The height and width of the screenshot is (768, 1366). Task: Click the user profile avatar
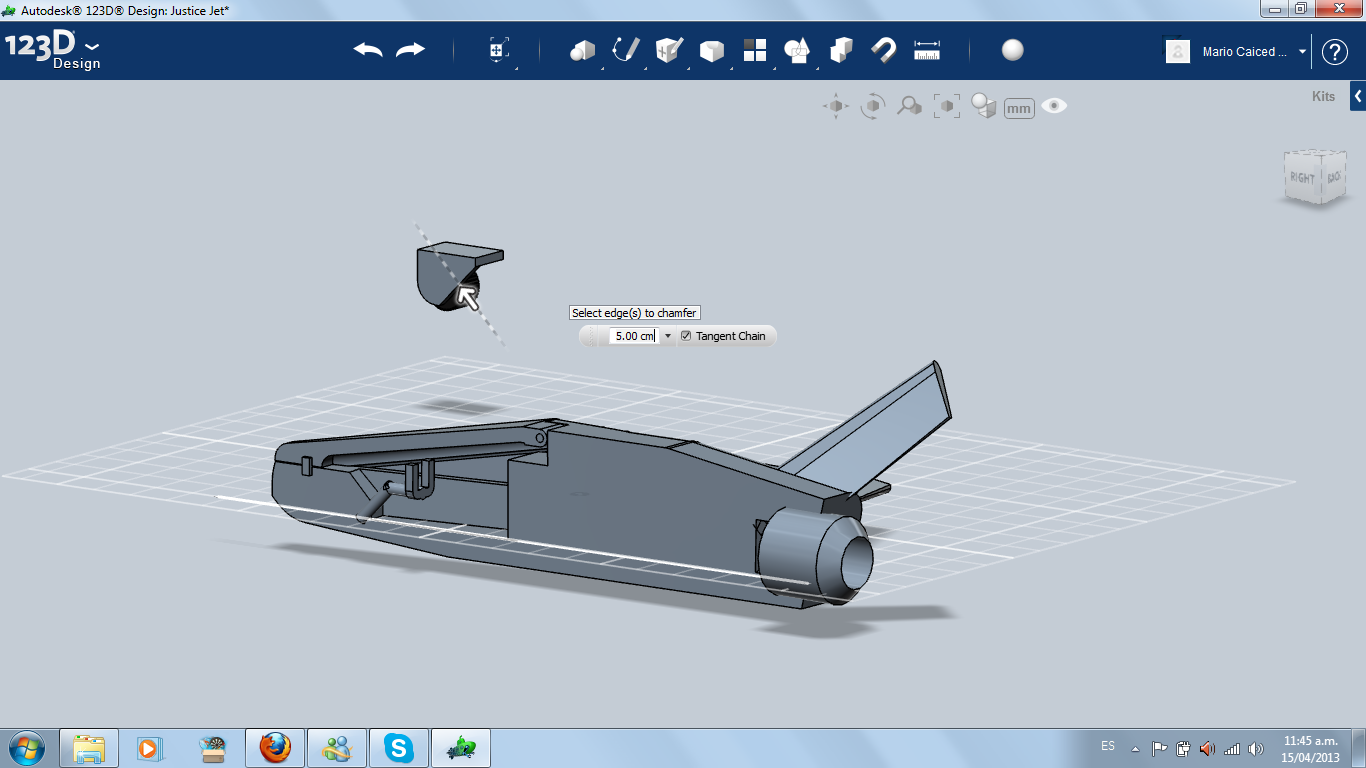pyautogui.click(x=1178, y=51)
